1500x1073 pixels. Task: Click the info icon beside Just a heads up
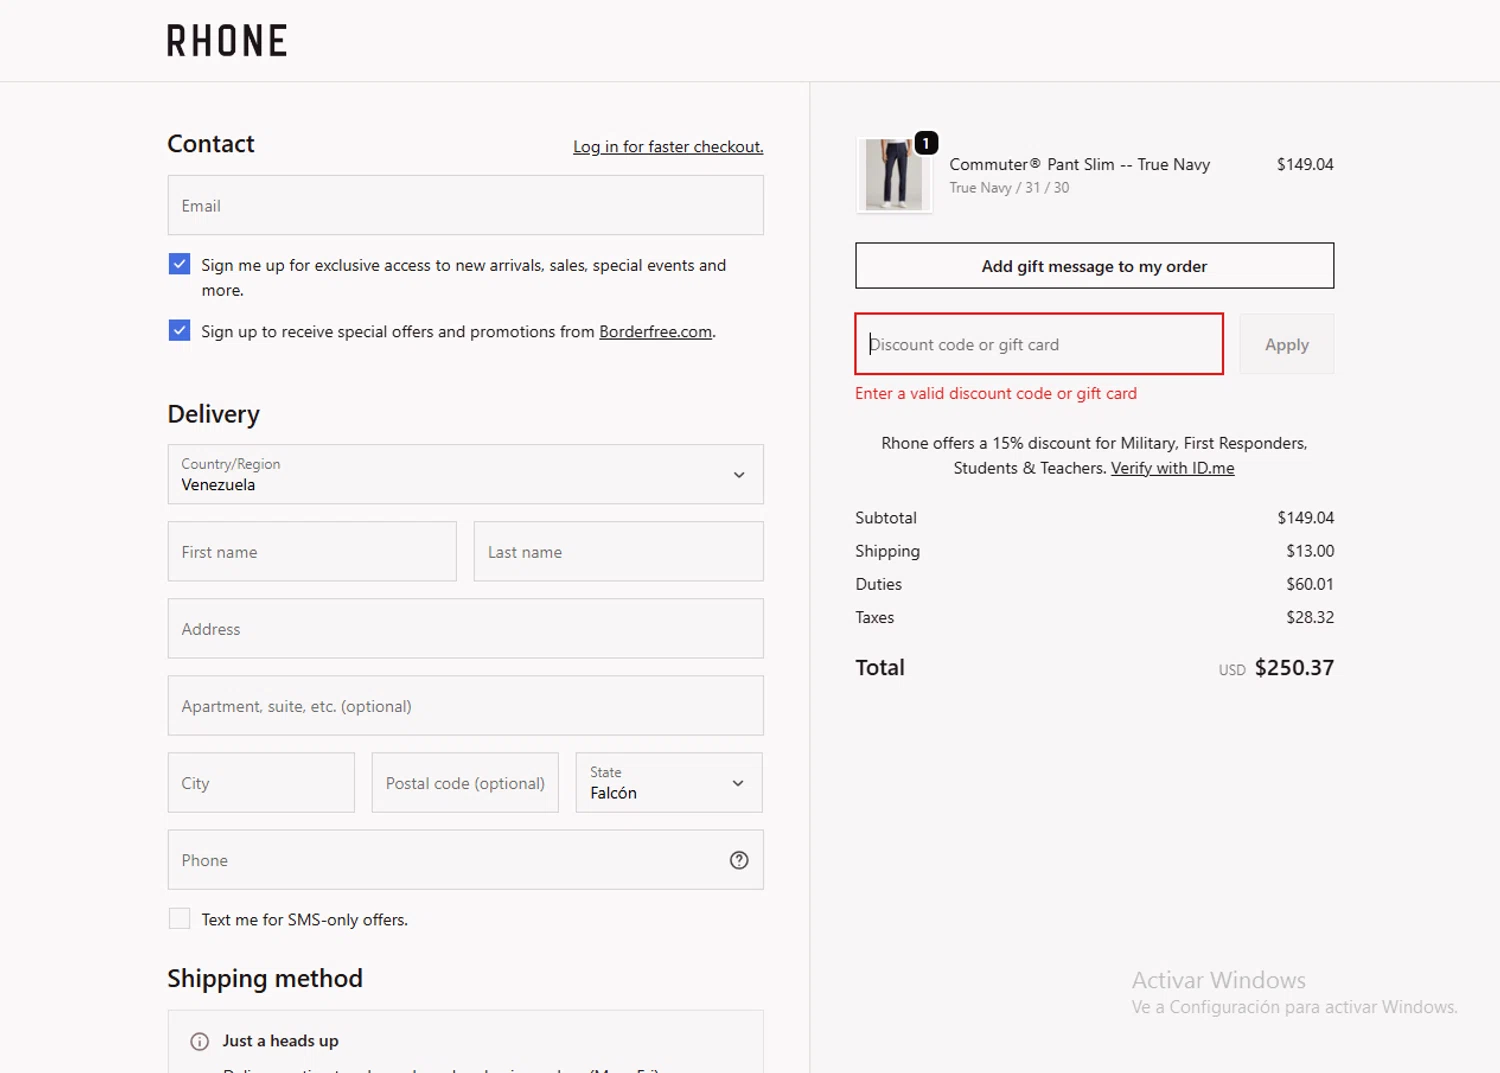(x=200, y=1041)
